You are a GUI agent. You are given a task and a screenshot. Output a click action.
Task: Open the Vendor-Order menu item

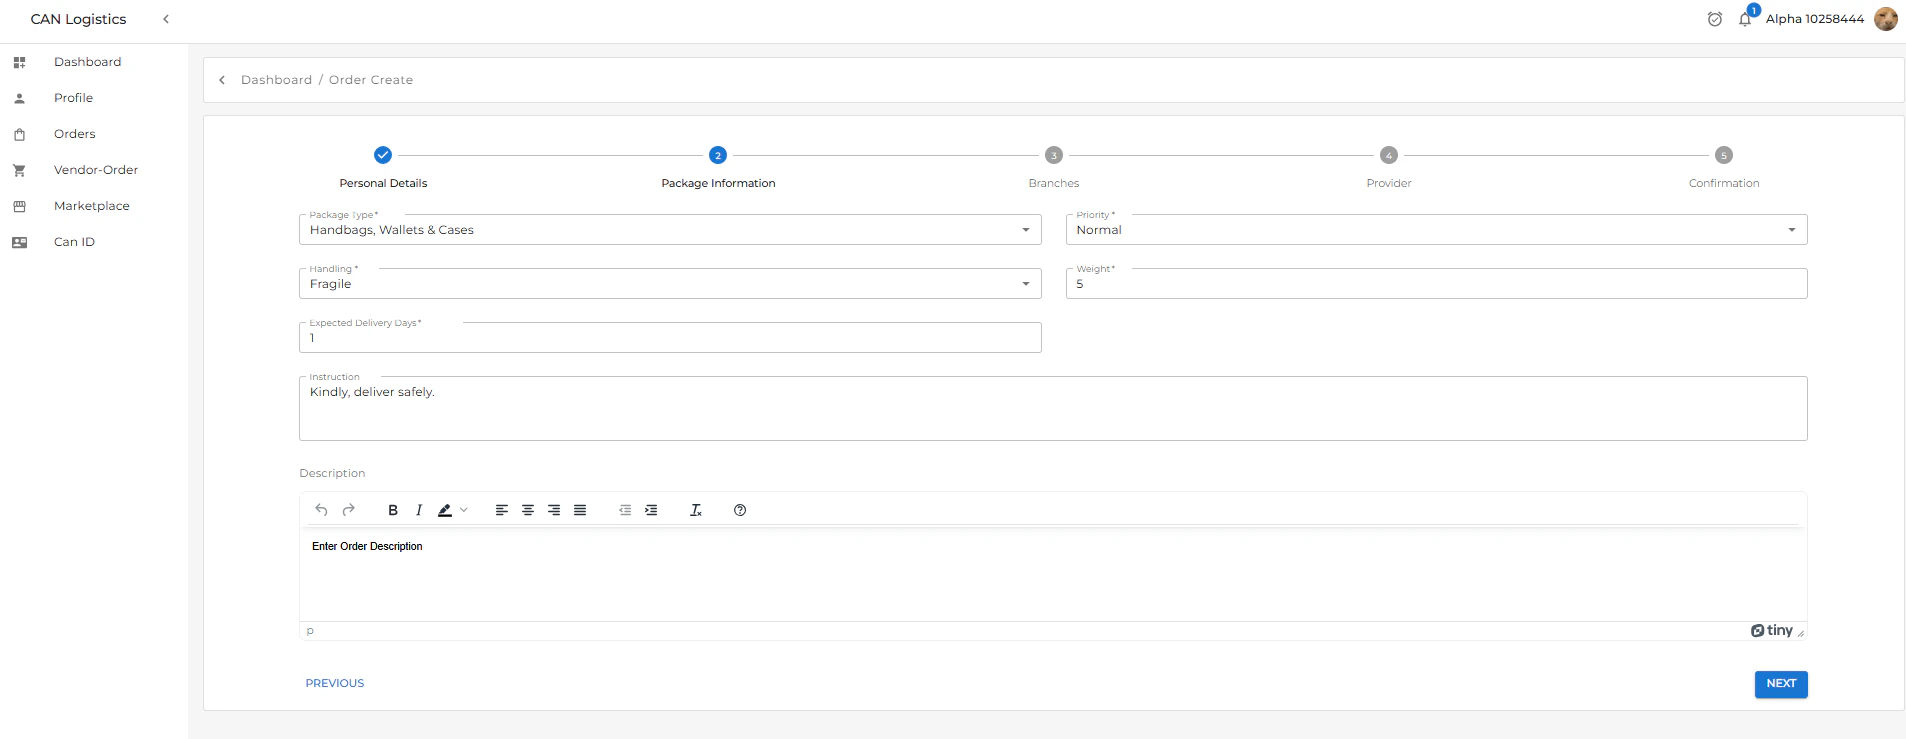96,170
